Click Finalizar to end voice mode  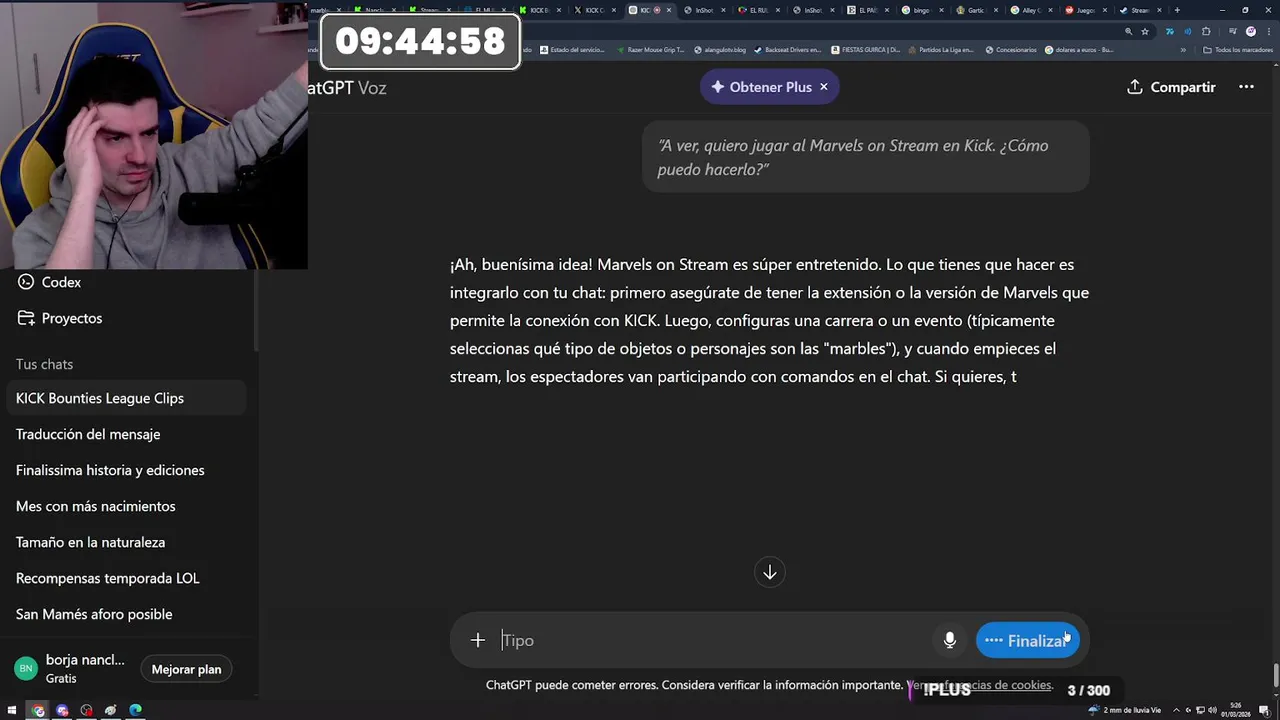[1027, 641]
